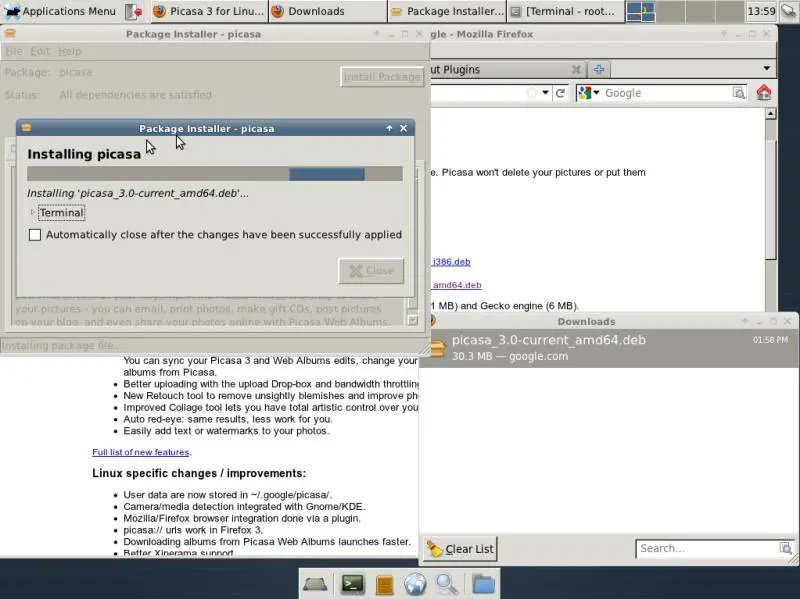Image resolution: width=800 pixels, height=599 pixels.
Task: Click the clock showing 13:59
Action: 761,11
